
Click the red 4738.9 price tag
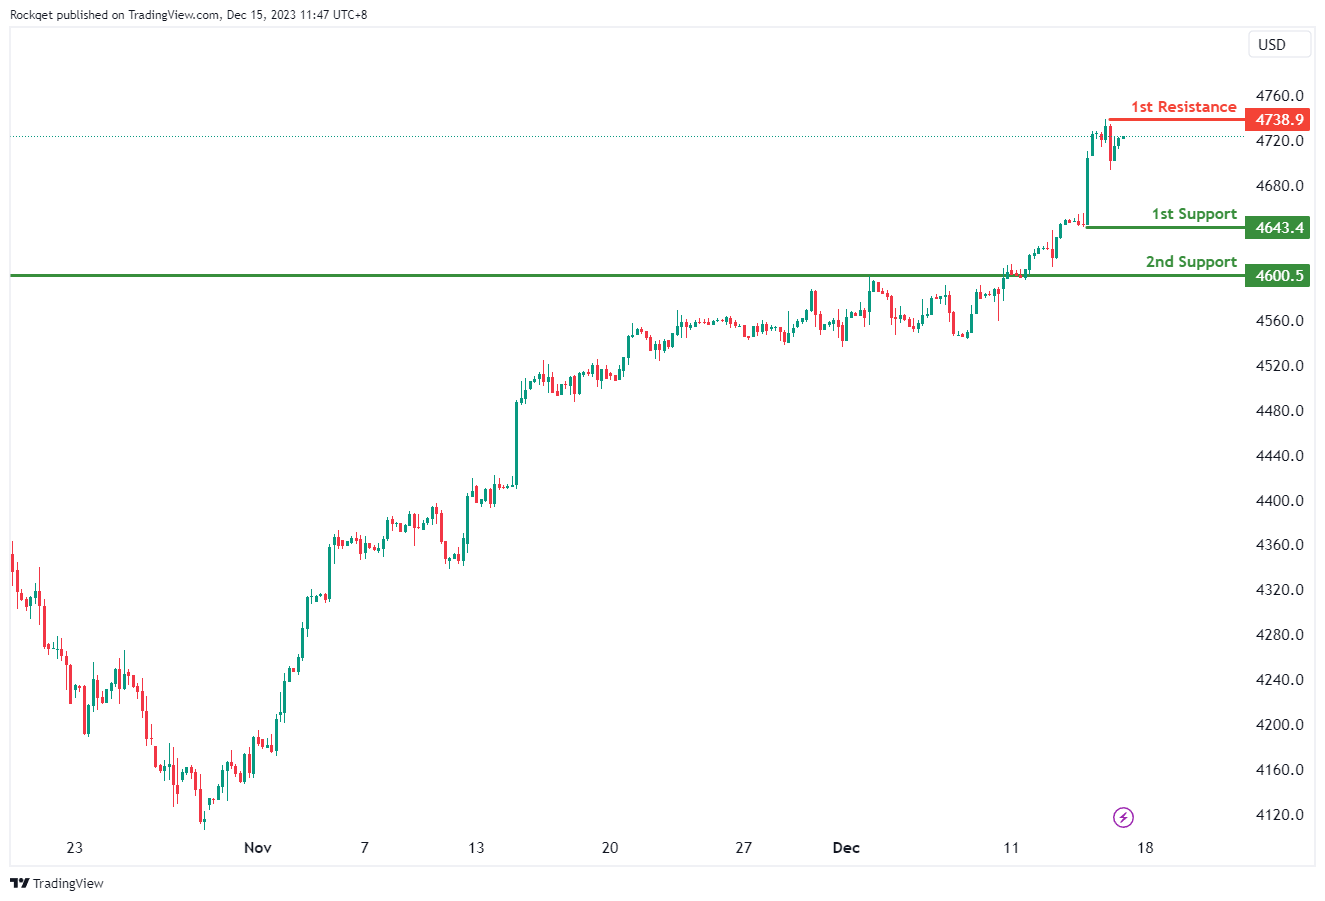coord(1279,120)
